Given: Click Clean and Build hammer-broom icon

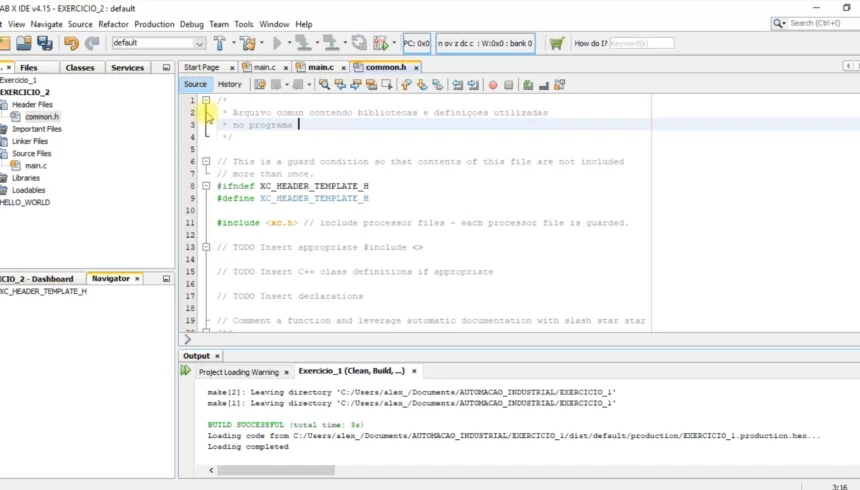Looking at the screenshot, I should point(248,43).
